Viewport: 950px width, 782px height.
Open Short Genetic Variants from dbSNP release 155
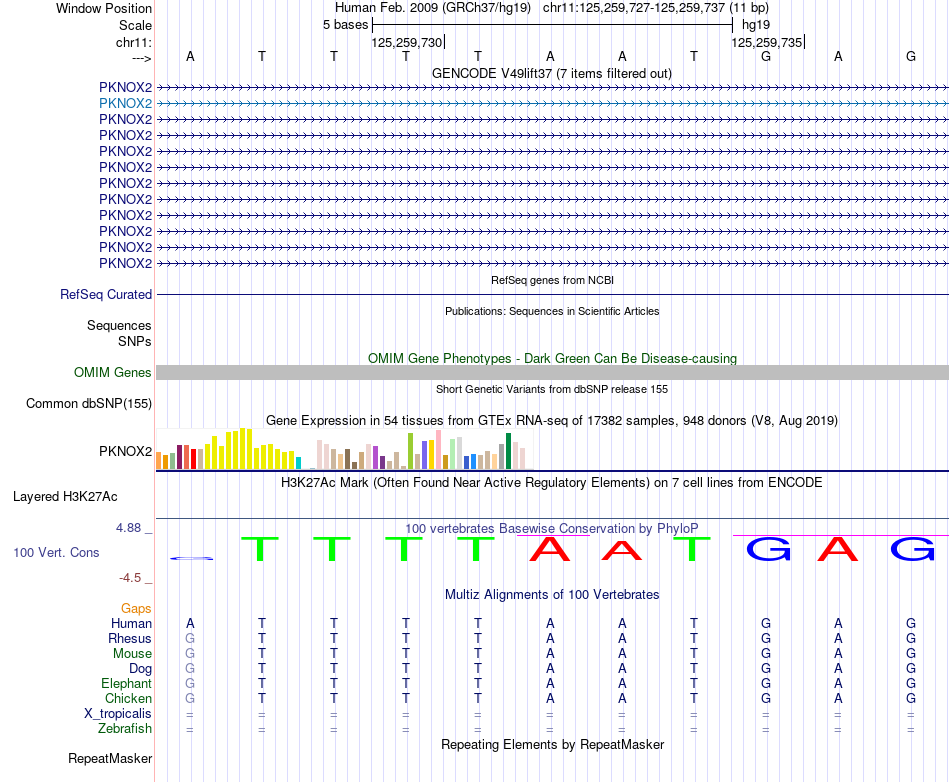[552, 389]
